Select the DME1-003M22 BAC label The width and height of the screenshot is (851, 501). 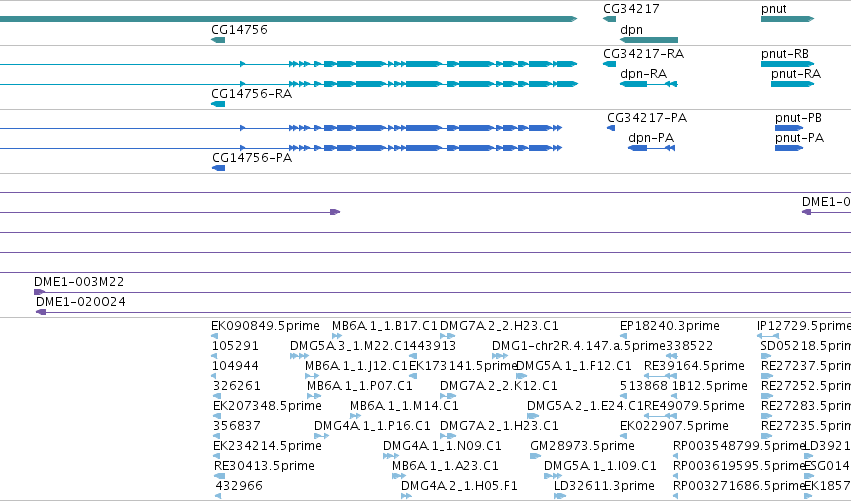tap(79, 282)
